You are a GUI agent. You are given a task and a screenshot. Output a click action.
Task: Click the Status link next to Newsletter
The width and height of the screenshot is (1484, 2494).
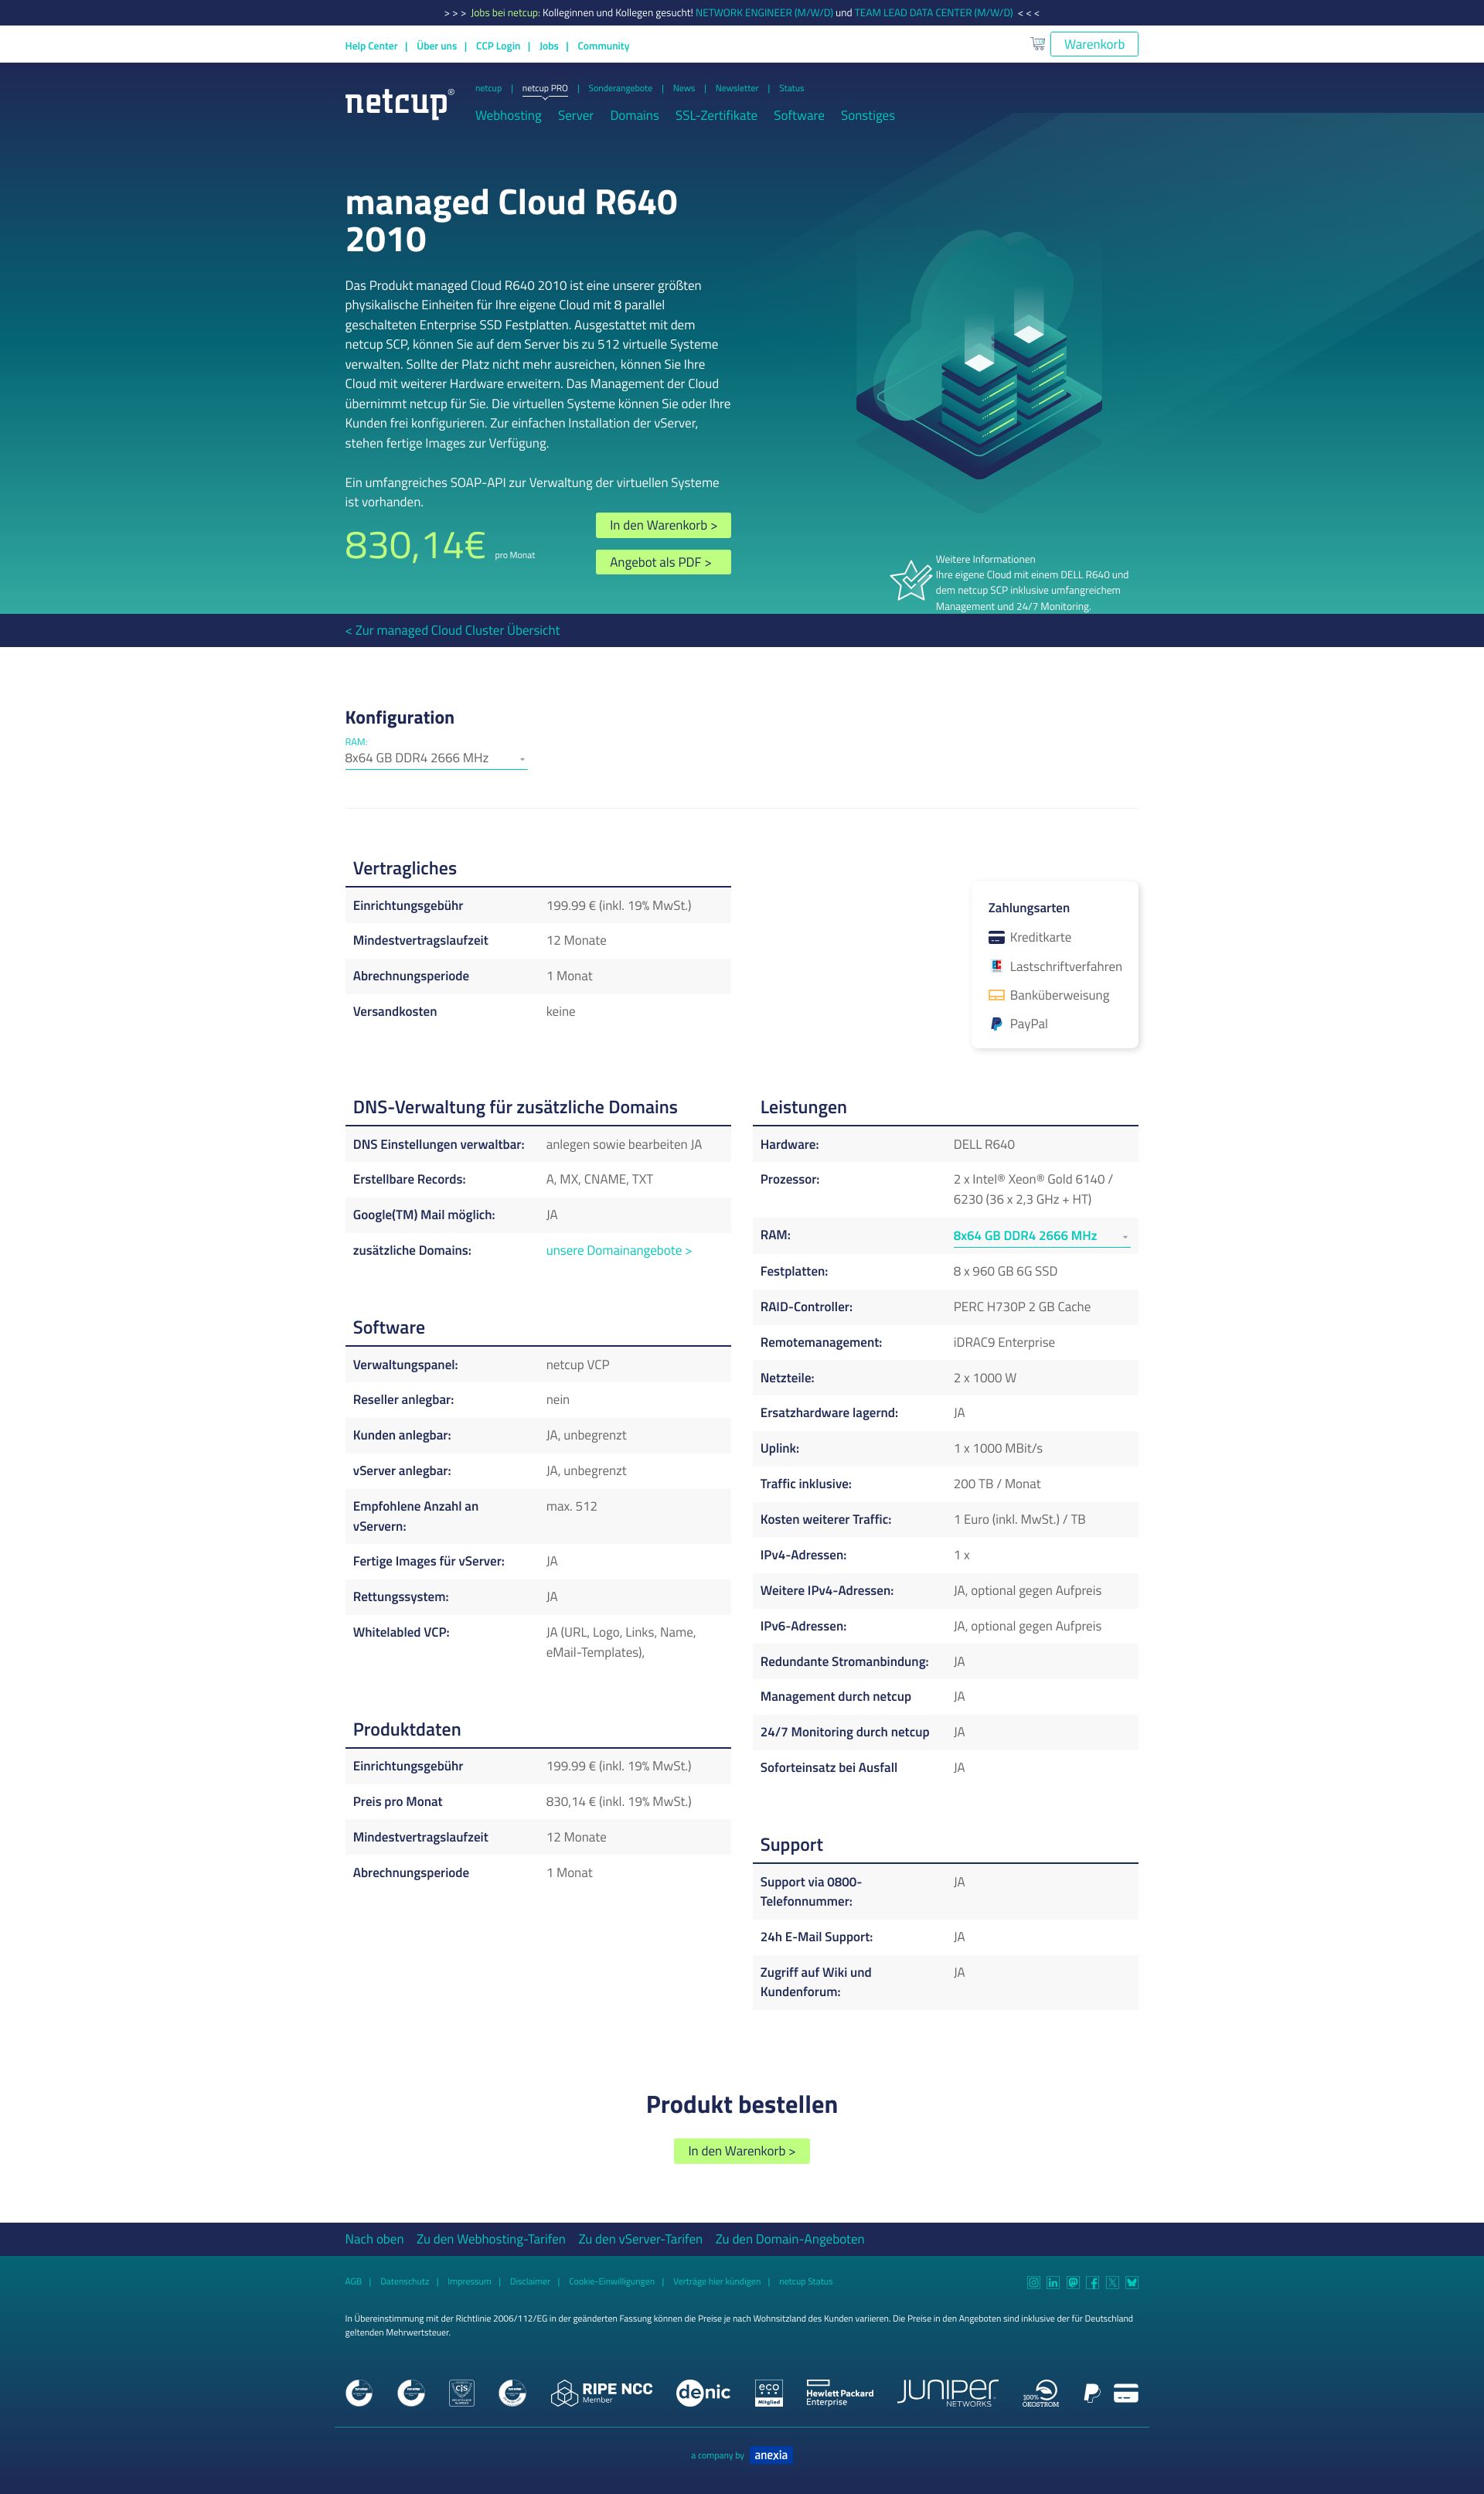click(x=791, y=88)
